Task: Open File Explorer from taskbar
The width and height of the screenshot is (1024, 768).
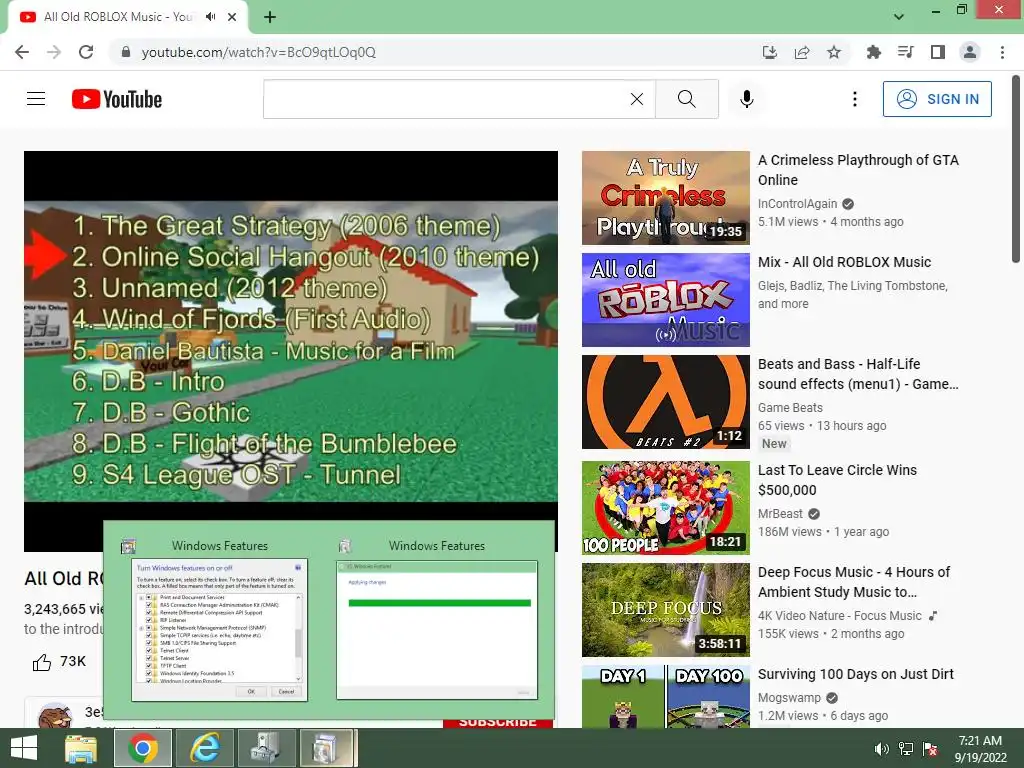Action: coord(81,748)
